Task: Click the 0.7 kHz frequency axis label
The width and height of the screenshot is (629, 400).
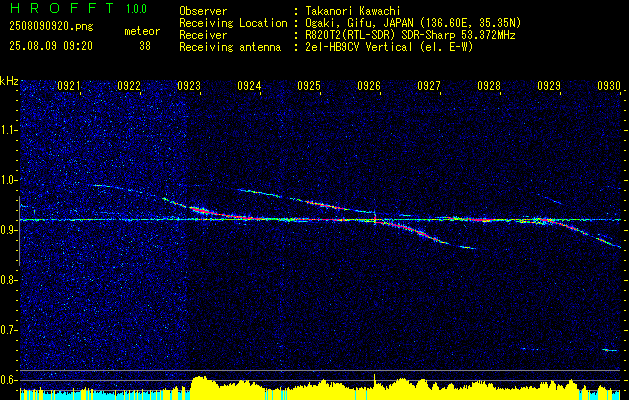Action: point(9,330)
